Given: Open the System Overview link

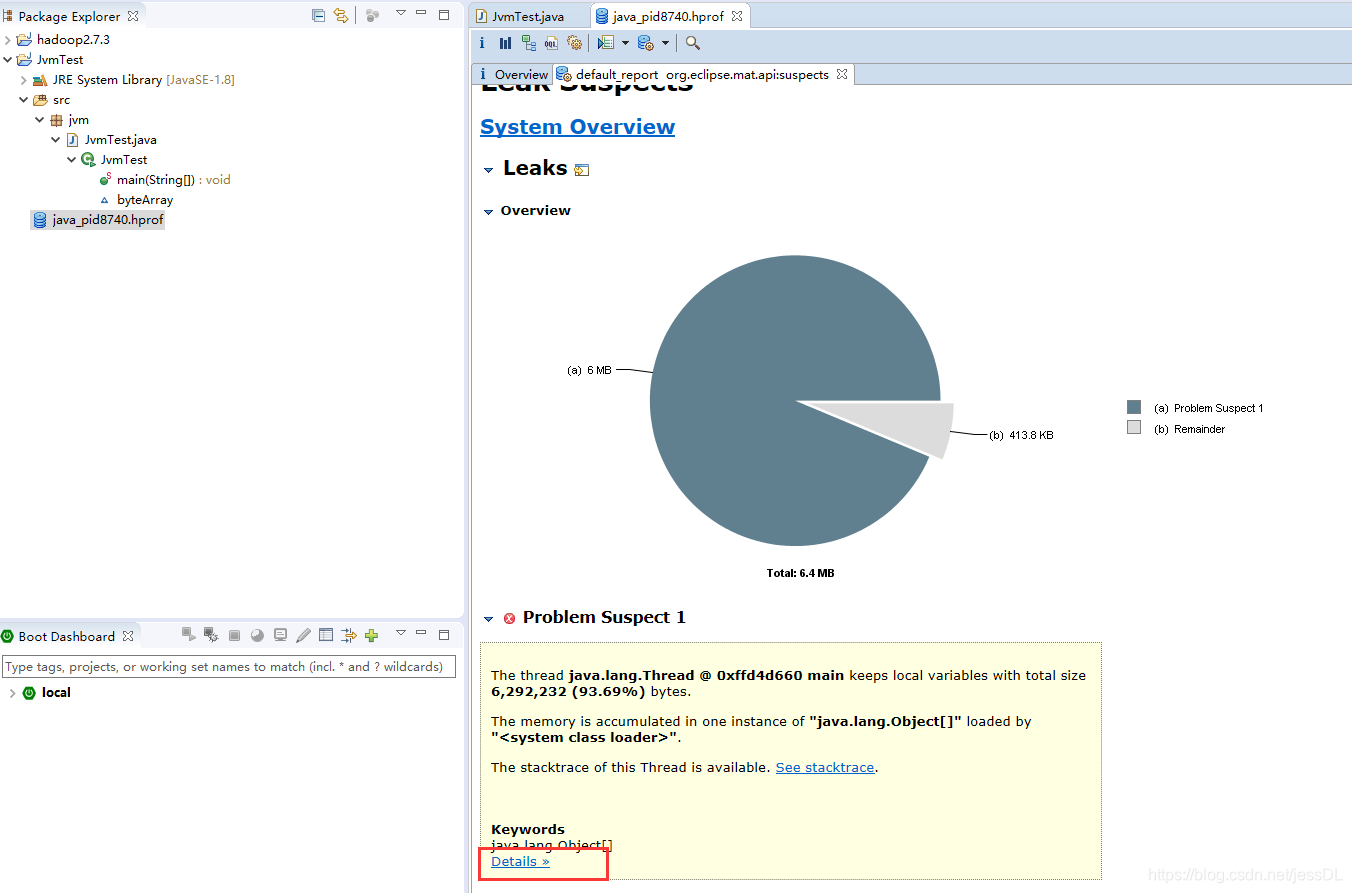Looking at the screenshot, I should (577, 127).
